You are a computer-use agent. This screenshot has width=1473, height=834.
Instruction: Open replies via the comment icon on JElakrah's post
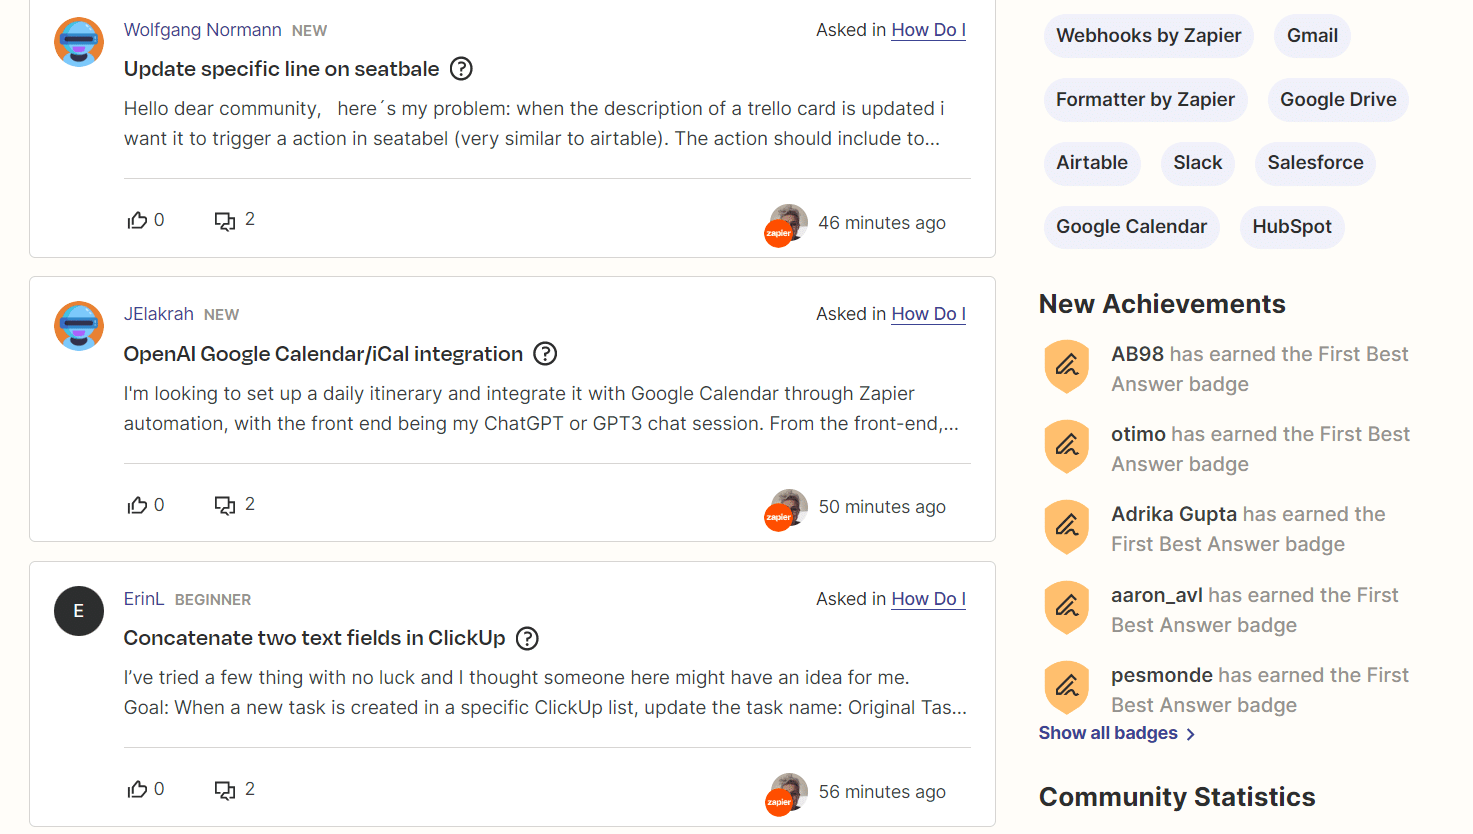225,504
